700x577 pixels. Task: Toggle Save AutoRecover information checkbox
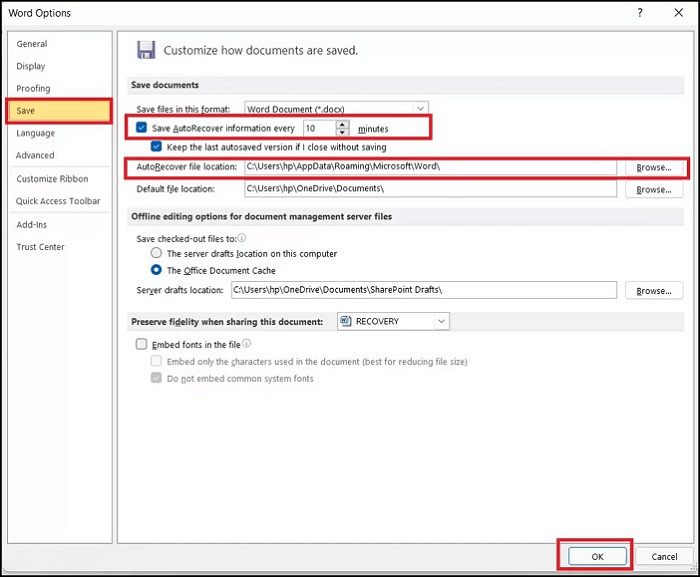(141, 128)
